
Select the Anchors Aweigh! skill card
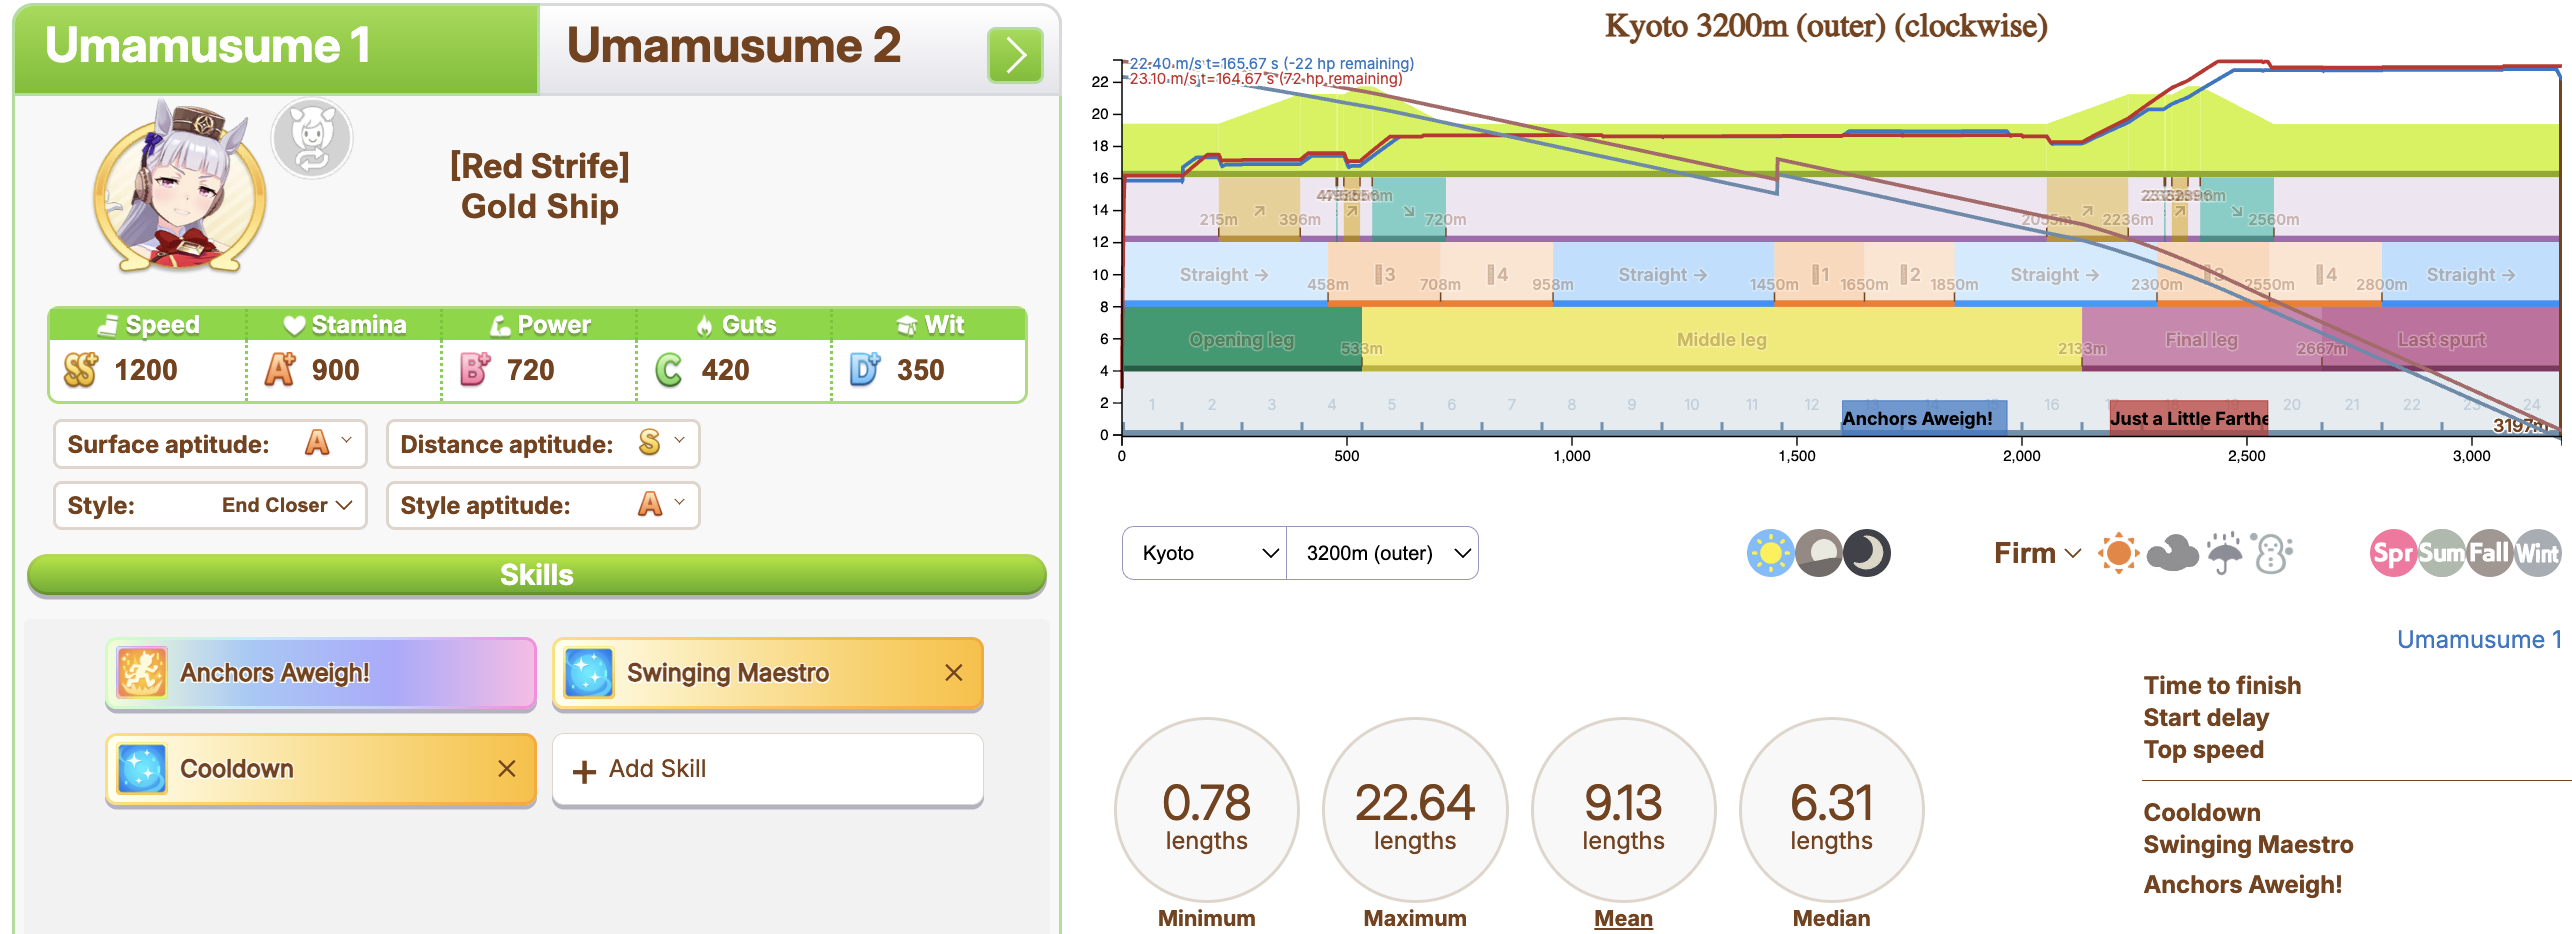point(321,673)
